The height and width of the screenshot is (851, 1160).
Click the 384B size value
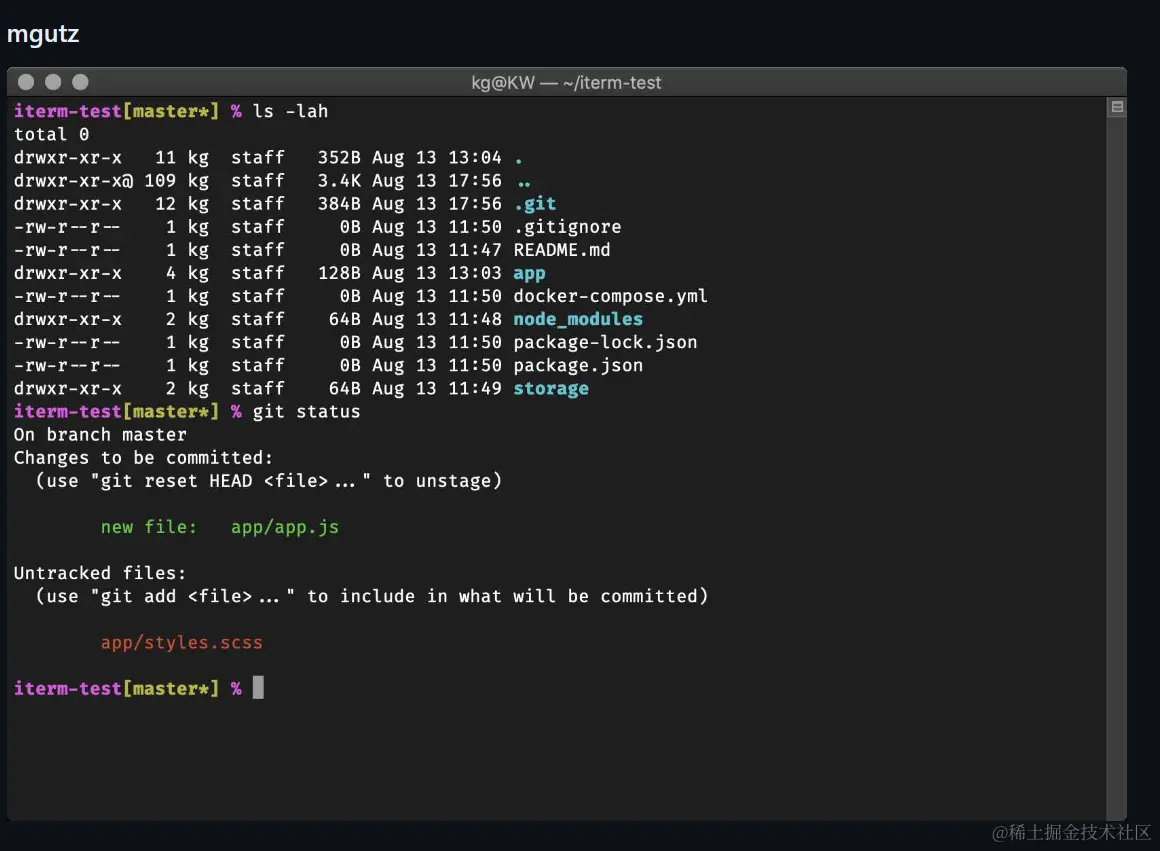pos(340,204)
